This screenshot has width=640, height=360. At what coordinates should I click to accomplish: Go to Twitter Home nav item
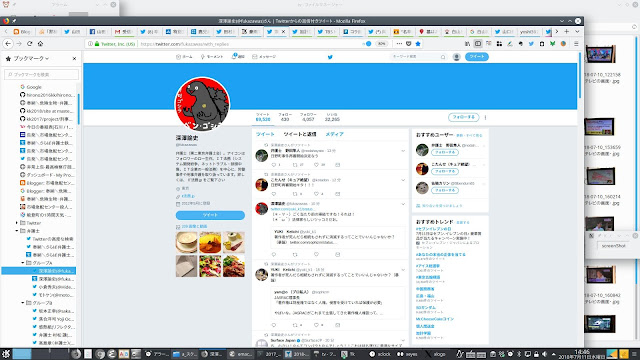coord(184,57)
